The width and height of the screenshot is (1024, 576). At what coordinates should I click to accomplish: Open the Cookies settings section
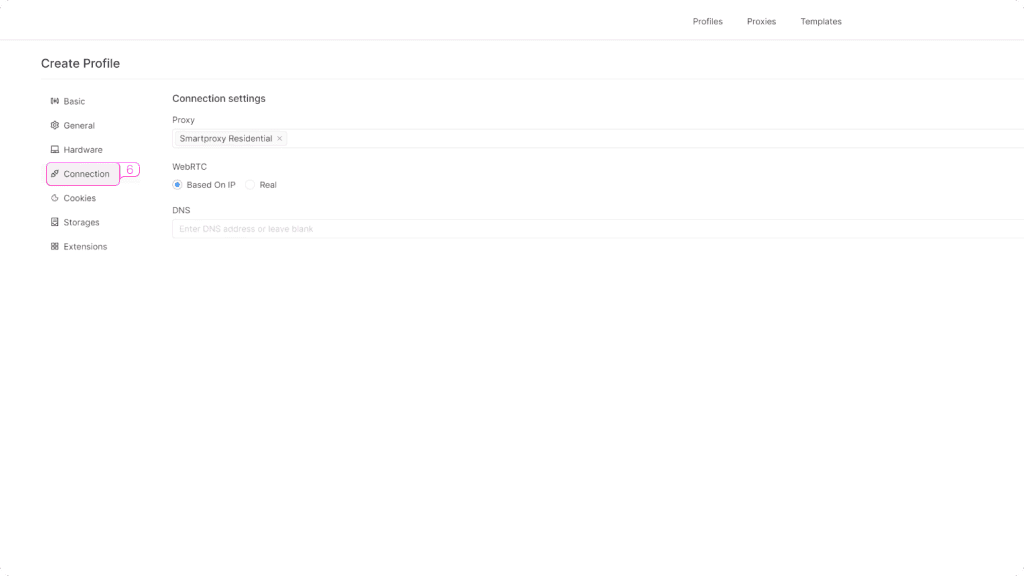pos(78,198)
